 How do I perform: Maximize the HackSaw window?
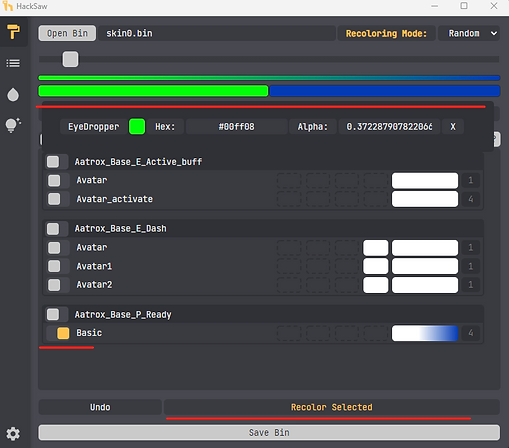tap(464, 6)
